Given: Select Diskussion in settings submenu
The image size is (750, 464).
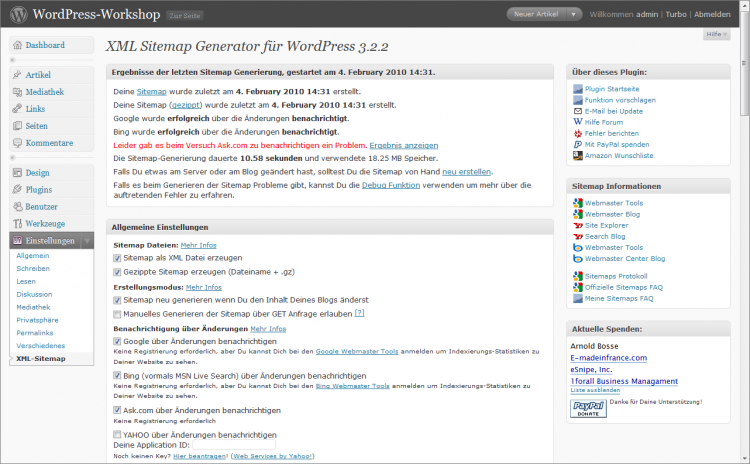Looking at the screenshot, I should (35, 294).
